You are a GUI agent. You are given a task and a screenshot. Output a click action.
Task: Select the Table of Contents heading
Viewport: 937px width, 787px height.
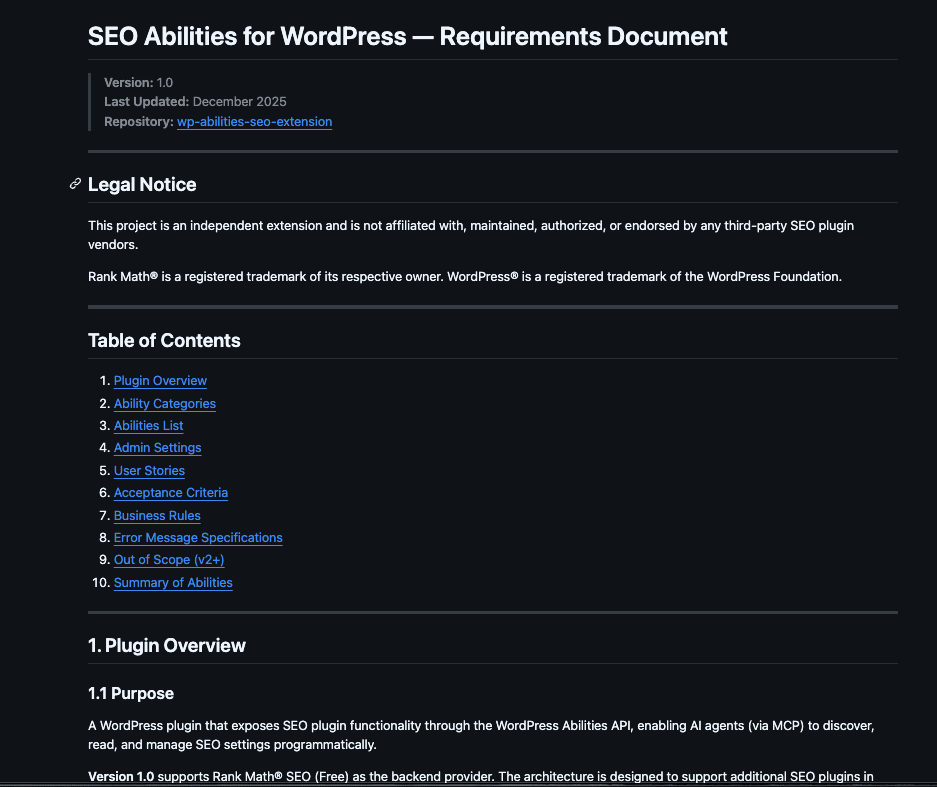pos(164,340)
